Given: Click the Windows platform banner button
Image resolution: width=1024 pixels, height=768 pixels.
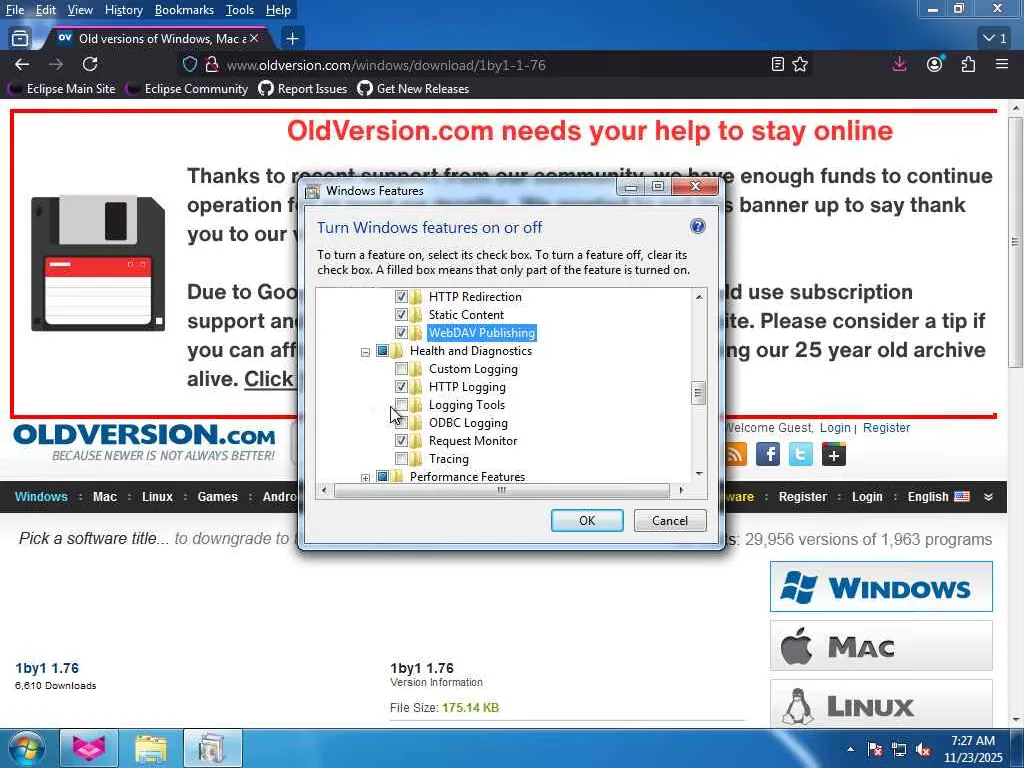Looking at the screenshot, I should [x=881, y=586].
